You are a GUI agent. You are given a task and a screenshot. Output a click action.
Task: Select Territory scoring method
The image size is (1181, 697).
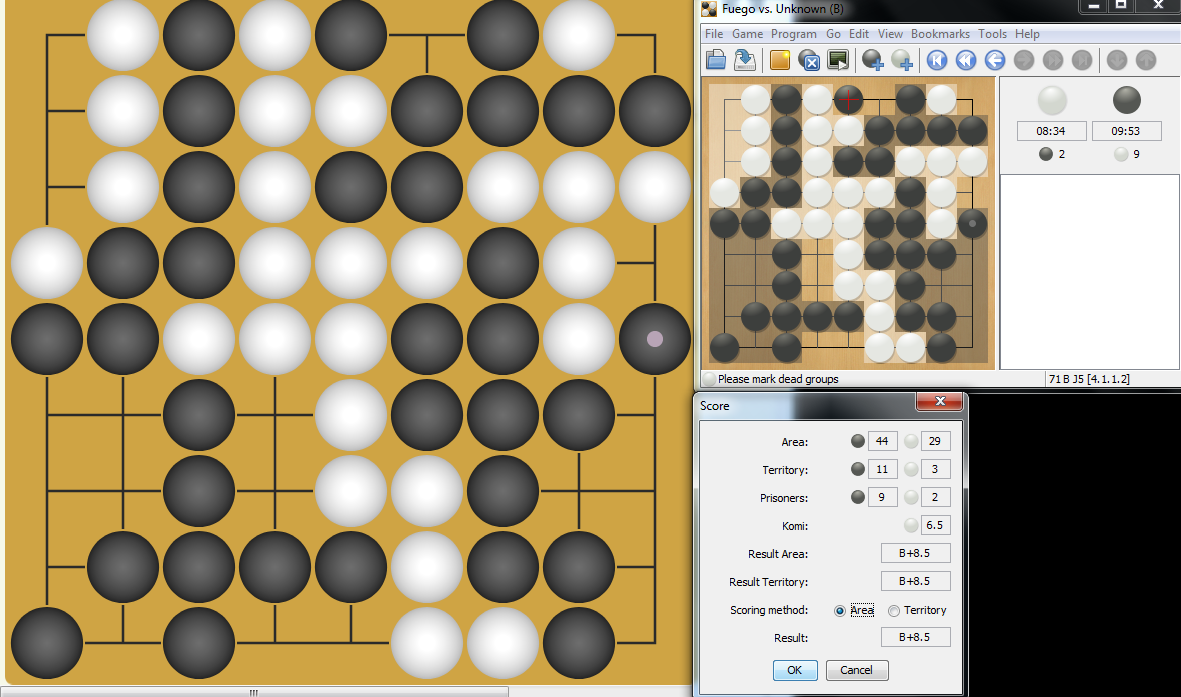(x=917, y=610)
